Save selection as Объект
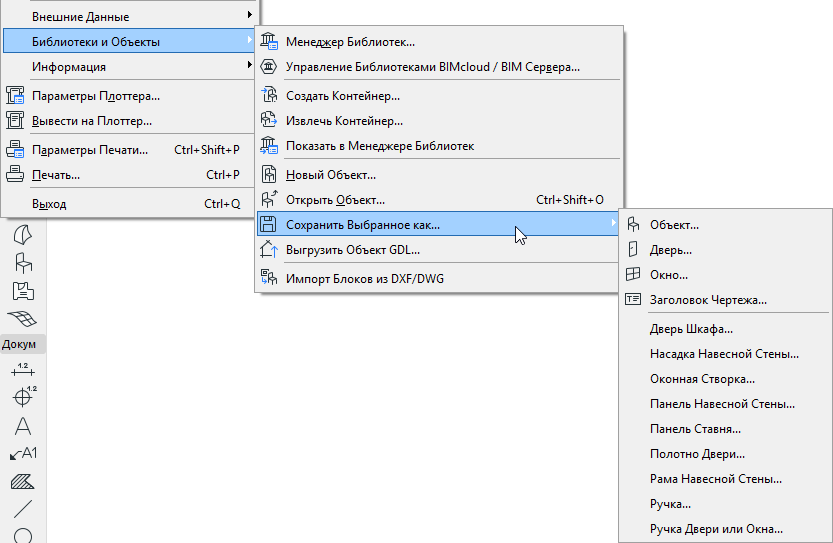The width and height of the screenshot is (833, 543). (x=725, y=225)
